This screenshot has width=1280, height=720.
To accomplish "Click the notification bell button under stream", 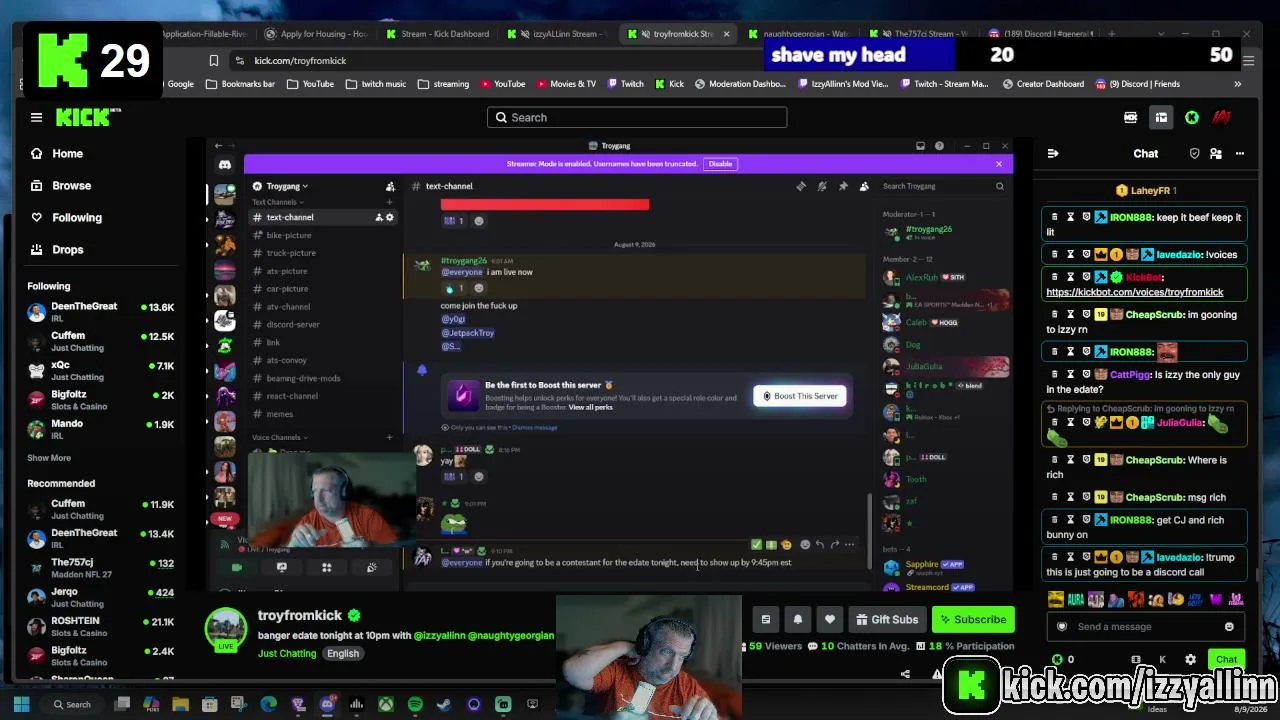I will tap(797, 619).
